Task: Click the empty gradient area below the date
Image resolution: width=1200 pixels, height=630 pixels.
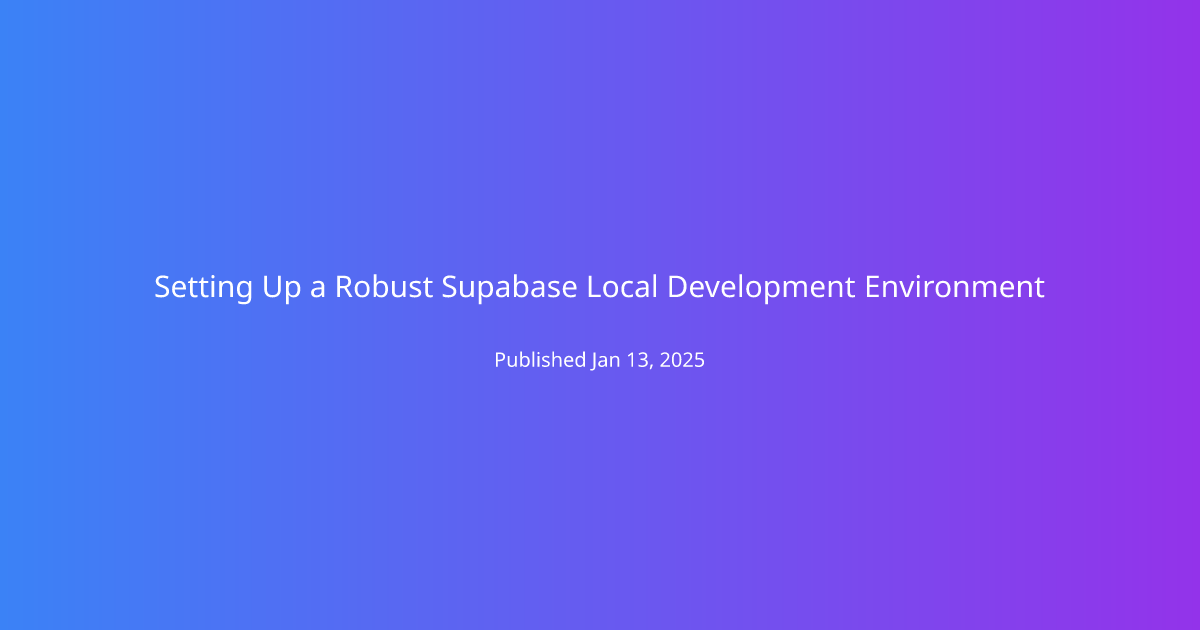Action: [x=600, y=500]
